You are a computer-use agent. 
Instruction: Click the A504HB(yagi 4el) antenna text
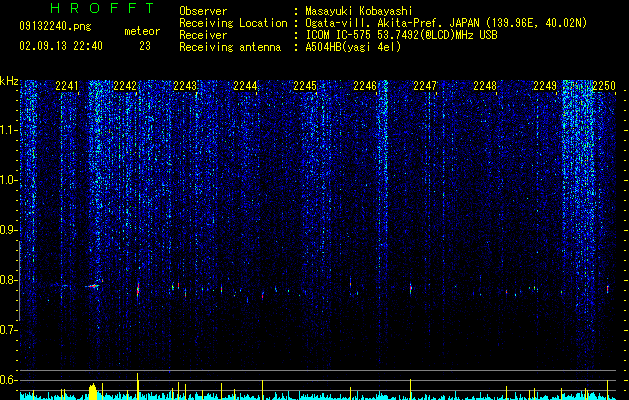(353, 47)
